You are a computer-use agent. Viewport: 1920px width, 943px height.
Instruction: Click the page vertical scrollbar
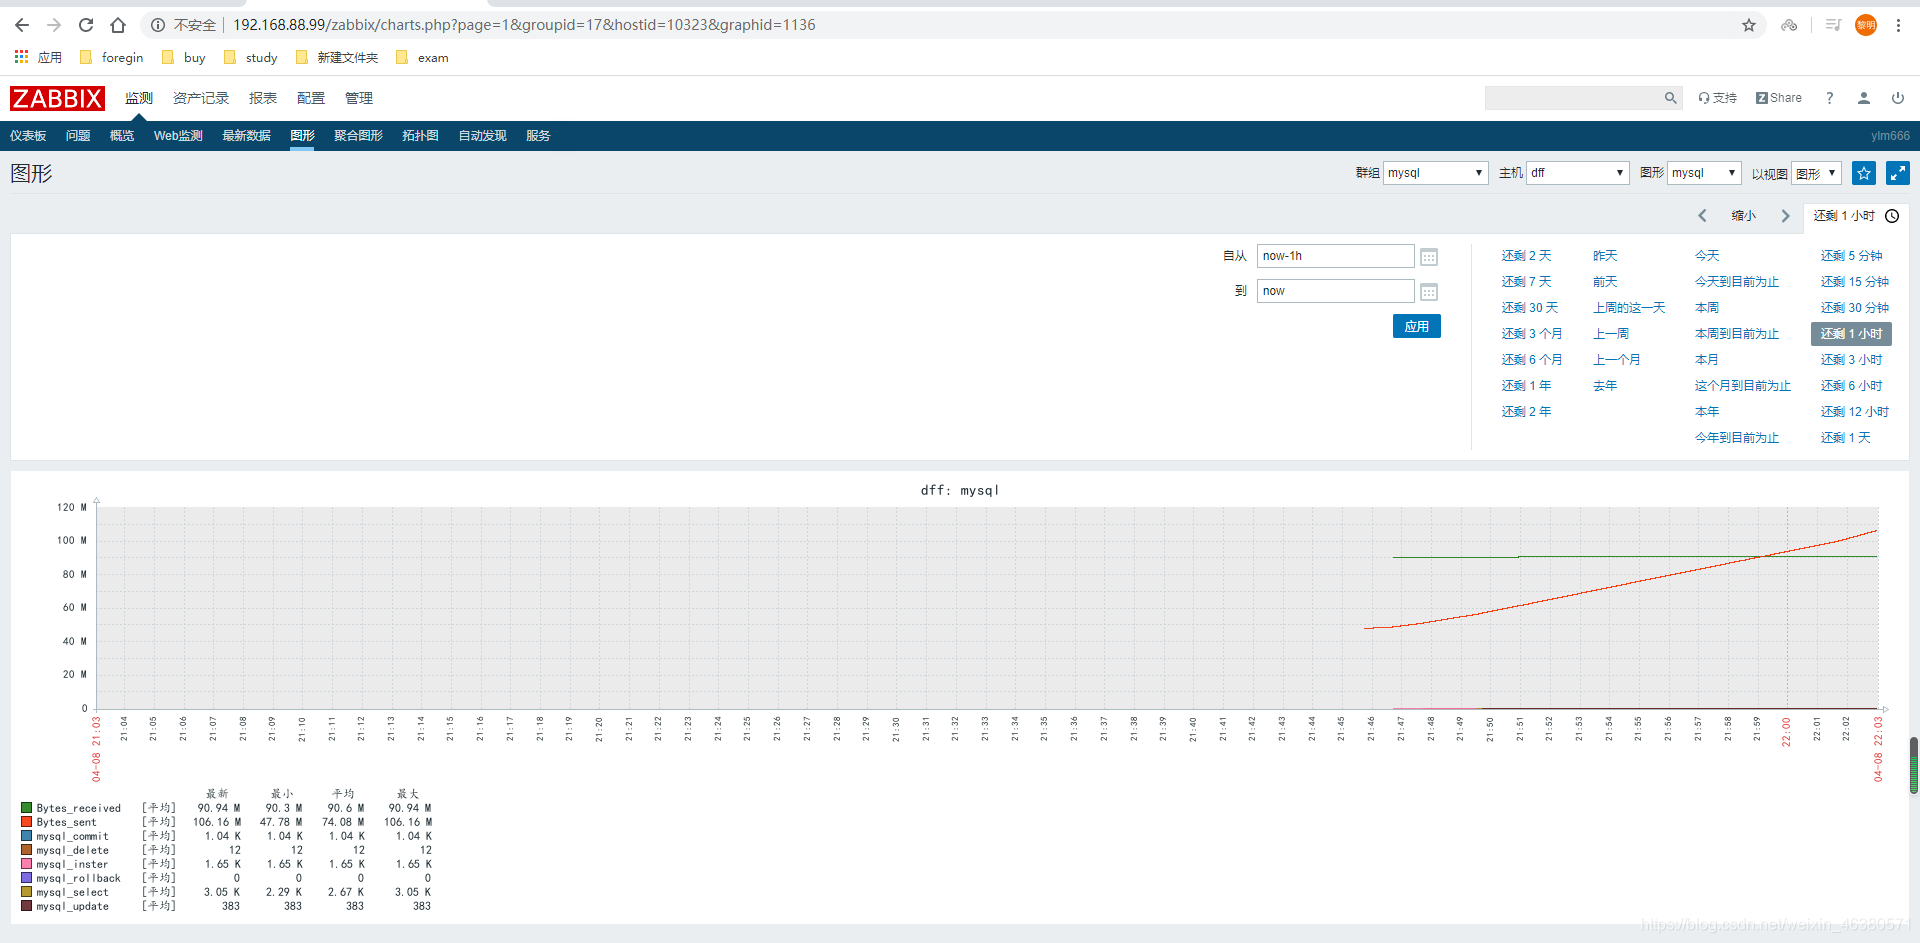tap(1914, 765)
